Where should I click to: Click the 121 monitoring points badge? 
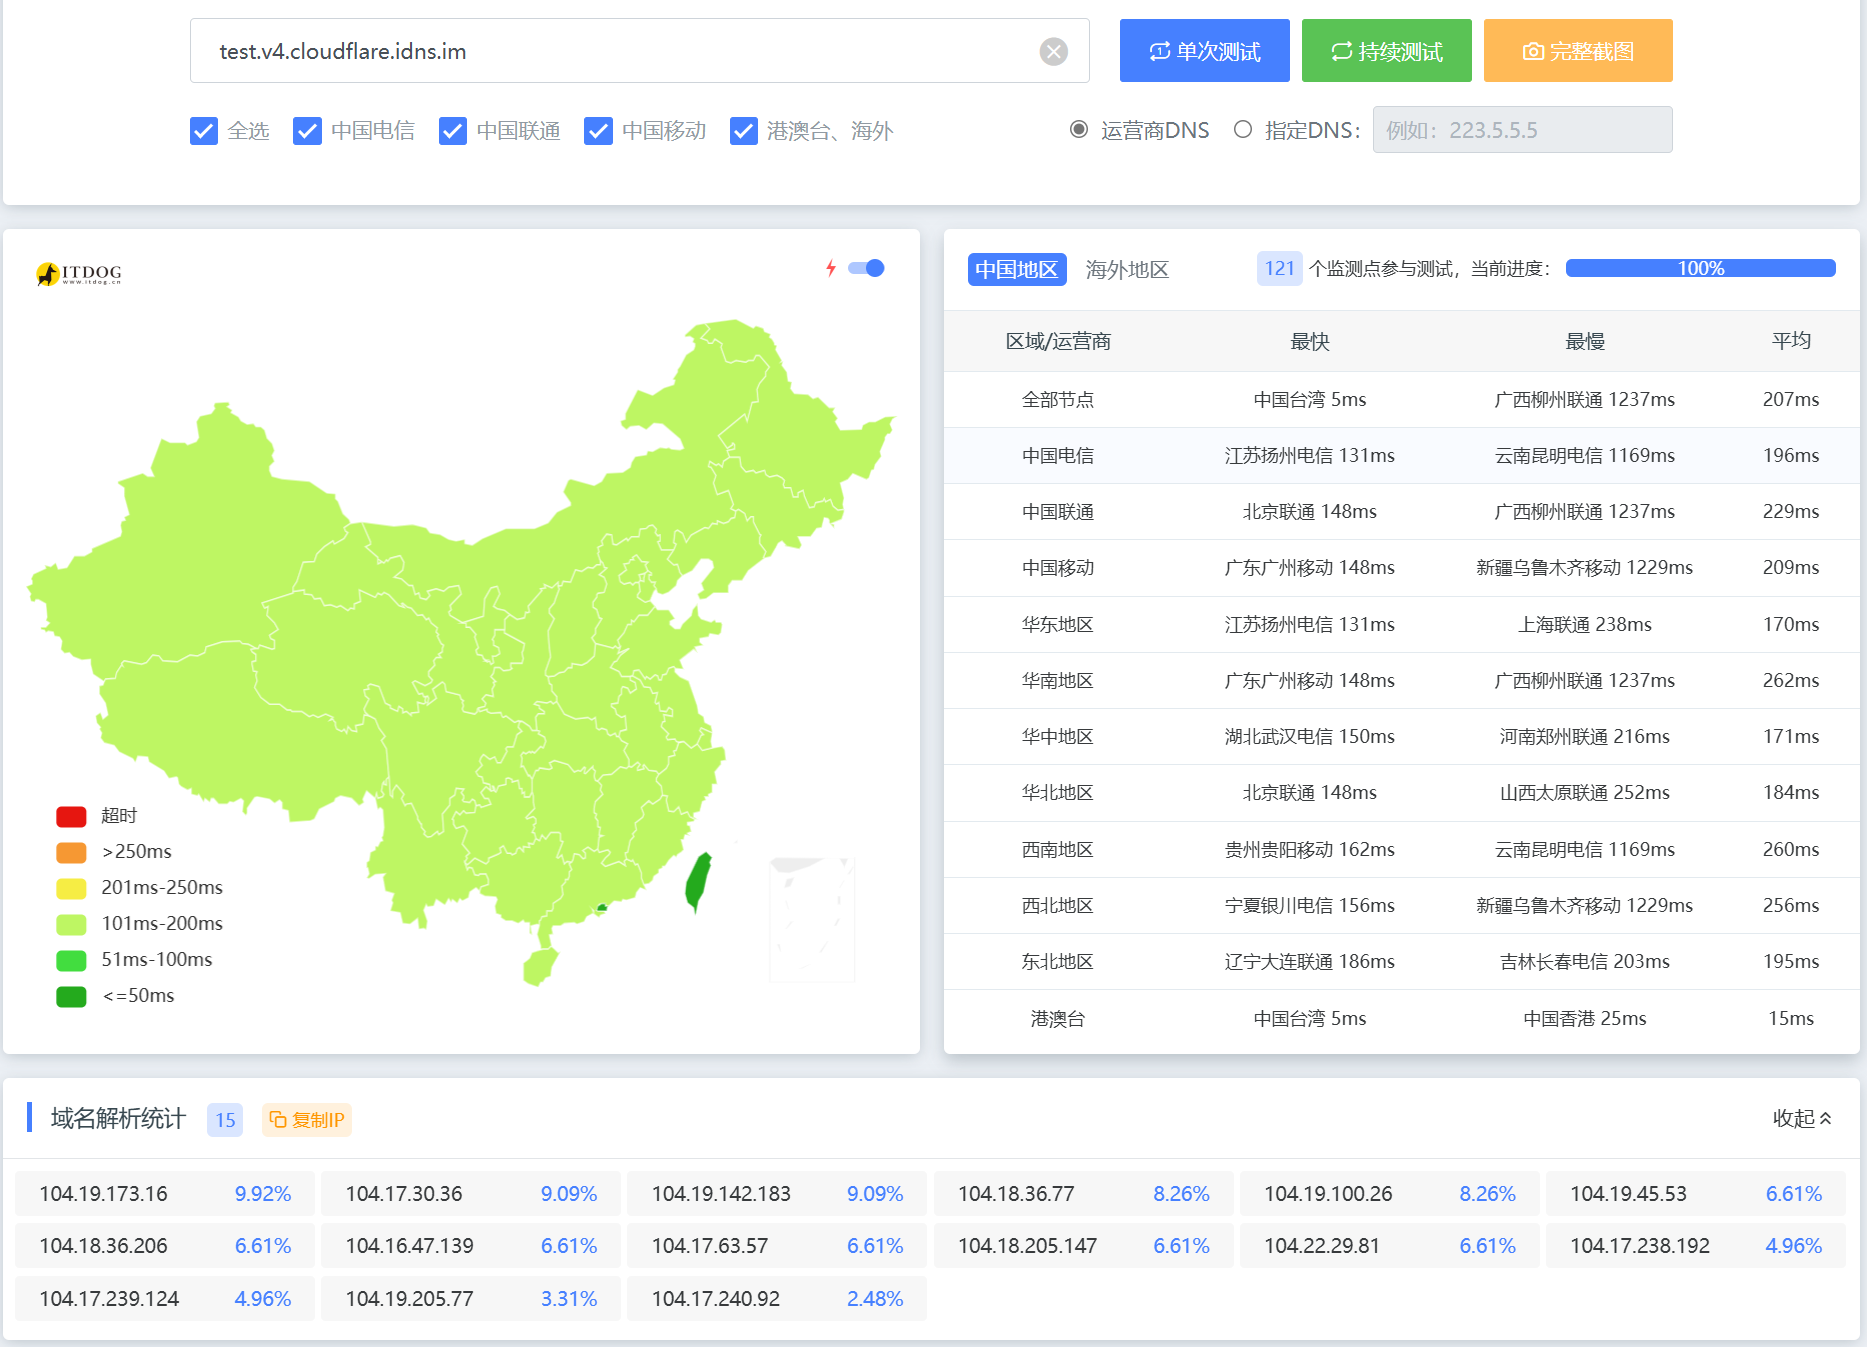pyautogui.click(x=1279, y=268)
